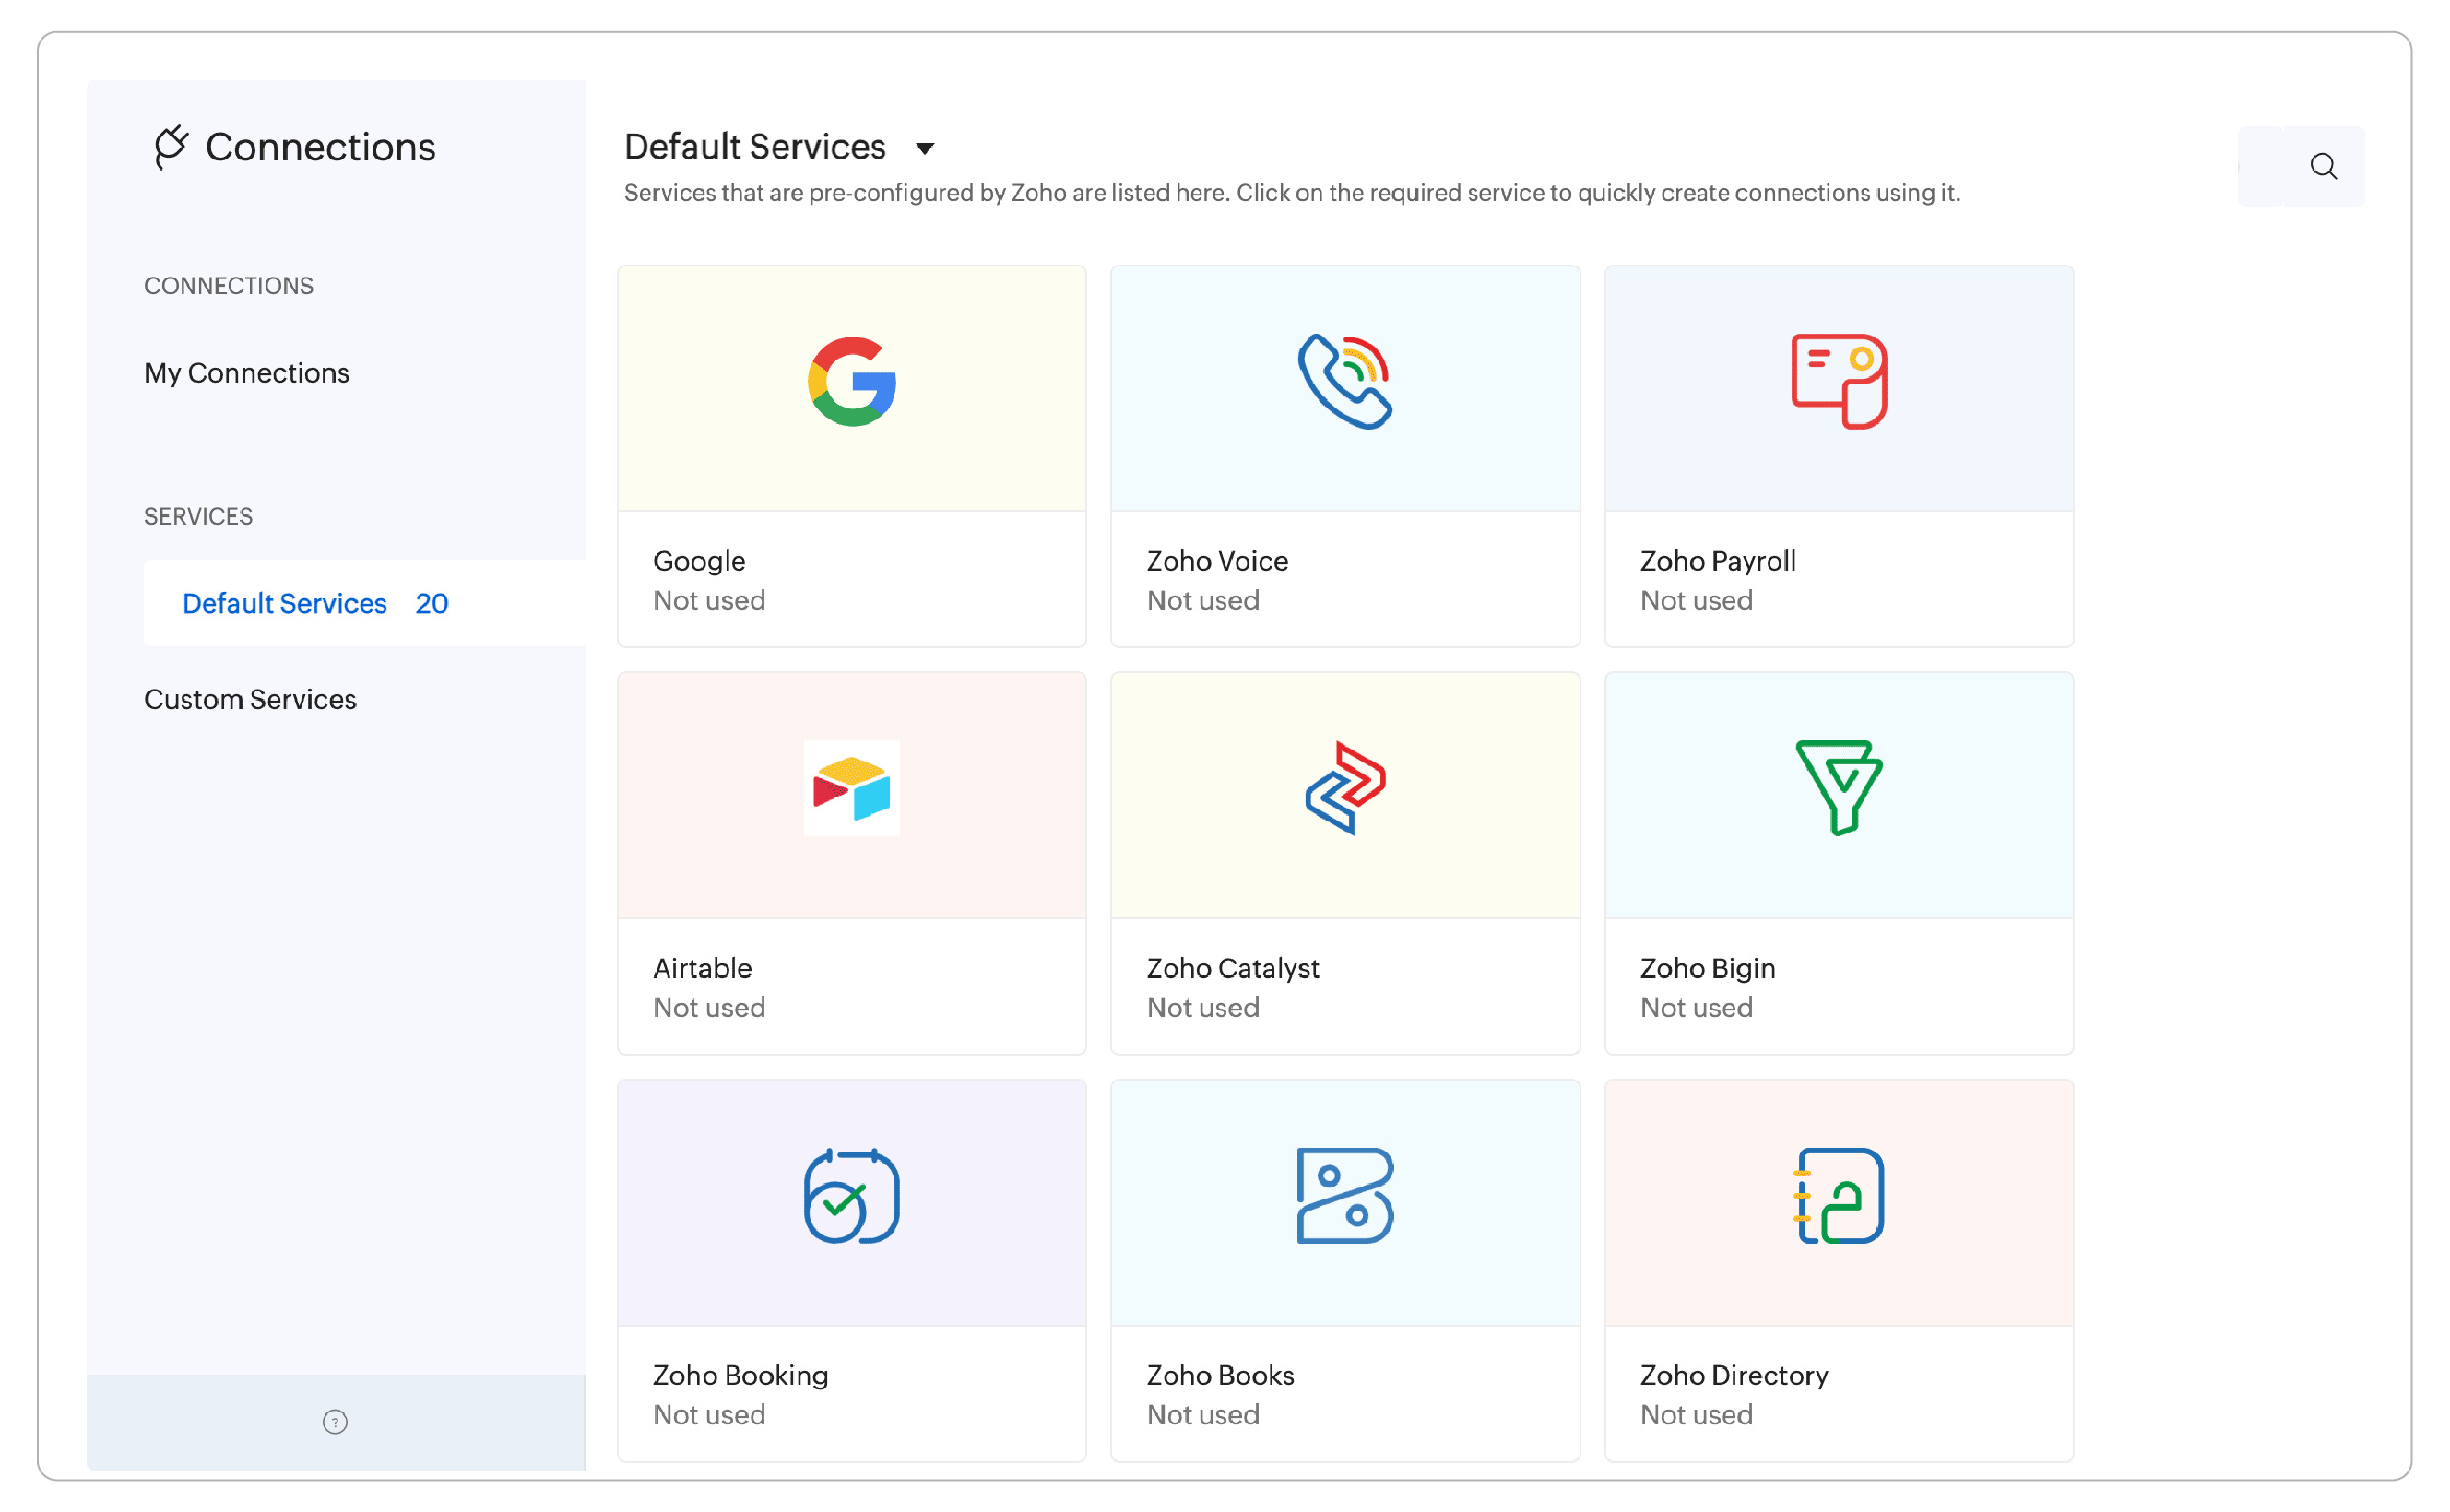Click the Zoho Directory icon
The width and height of the screenshot is (2450, 1512).
1838,1196
